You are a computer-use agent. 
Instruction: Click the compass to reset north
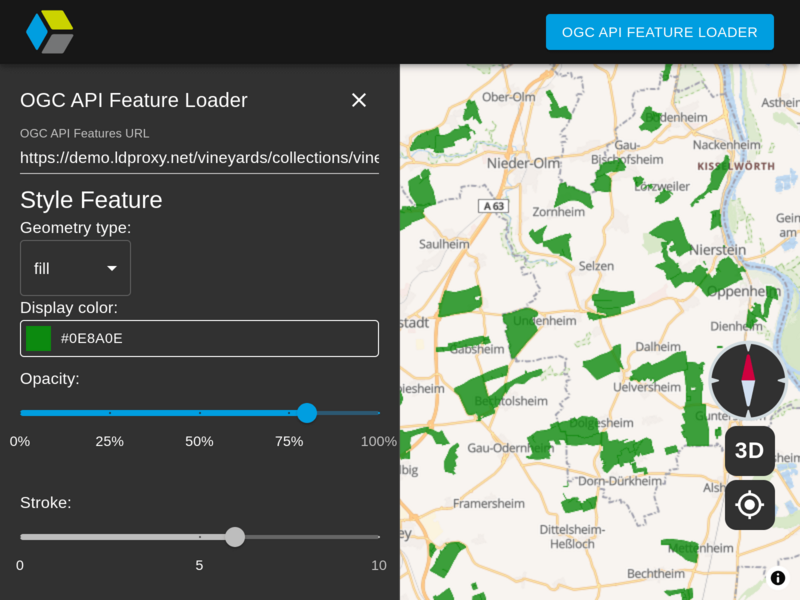(x=748, y=381)
